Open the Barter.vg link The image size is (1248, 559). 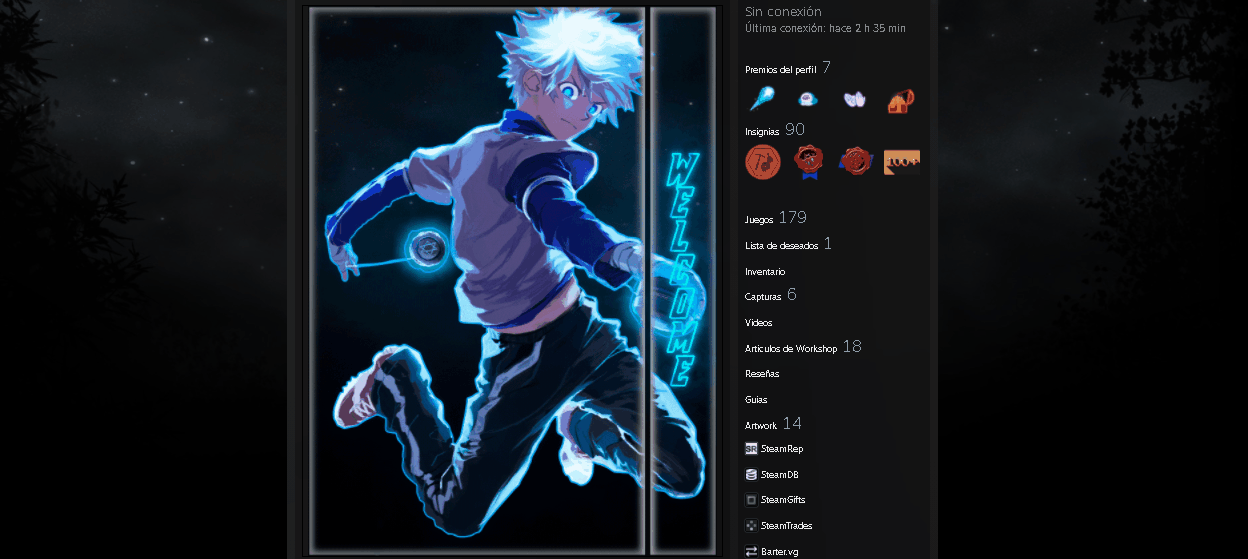tap(780, 551)
